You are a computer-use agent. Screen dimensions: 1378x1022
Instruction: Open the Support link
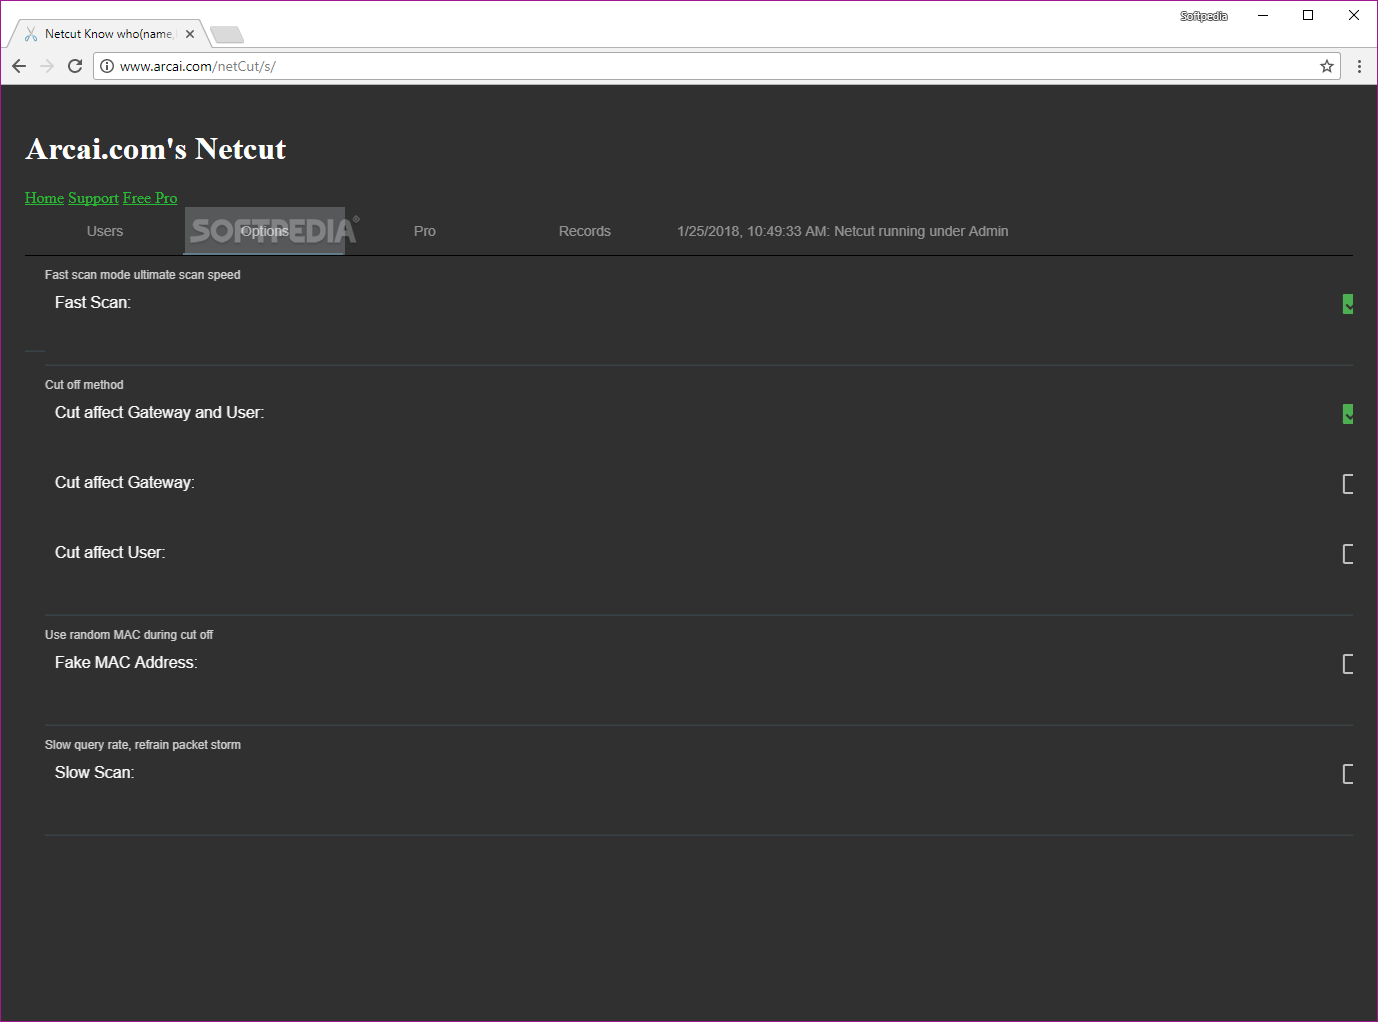coord(93,198)
